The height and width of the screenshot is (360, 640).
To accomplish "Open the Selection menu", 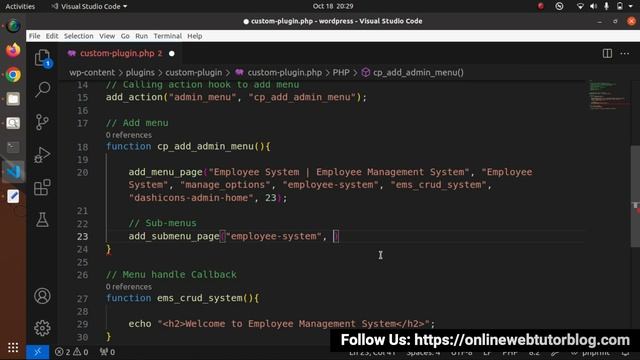I will [78, 36].
